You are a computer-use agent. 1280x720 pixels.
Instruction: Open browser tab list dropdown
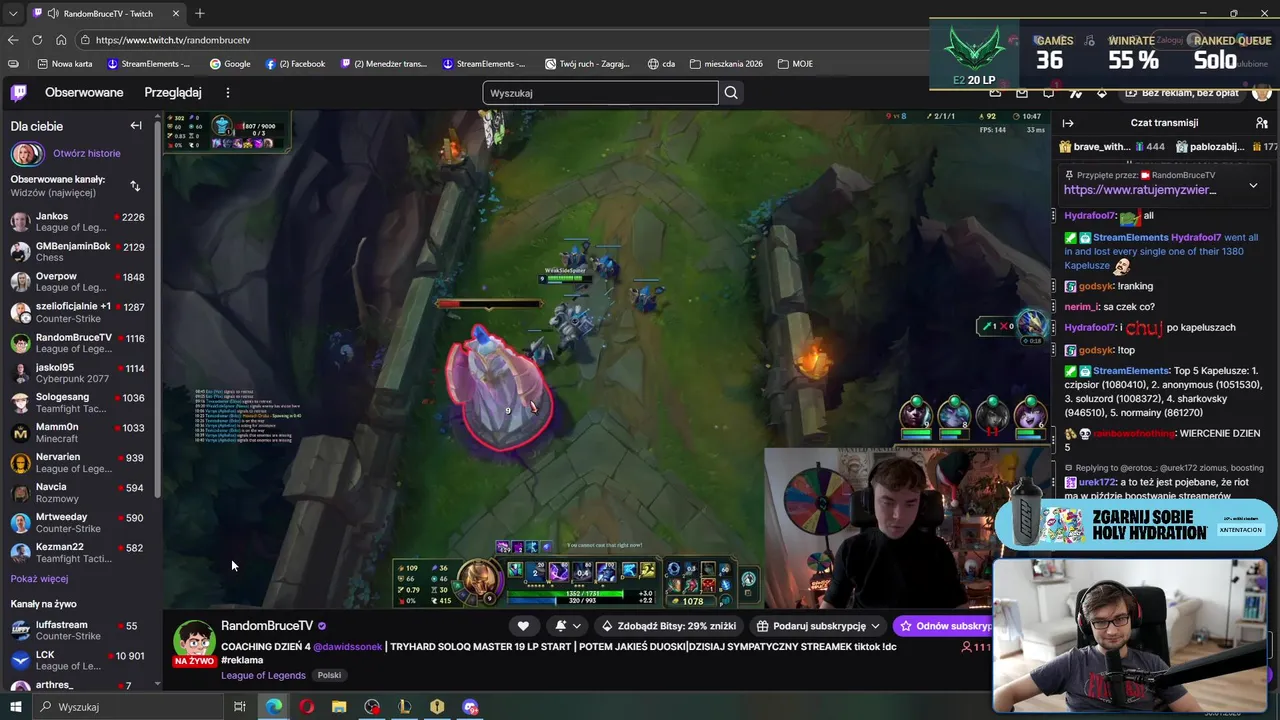coord(12,13)
